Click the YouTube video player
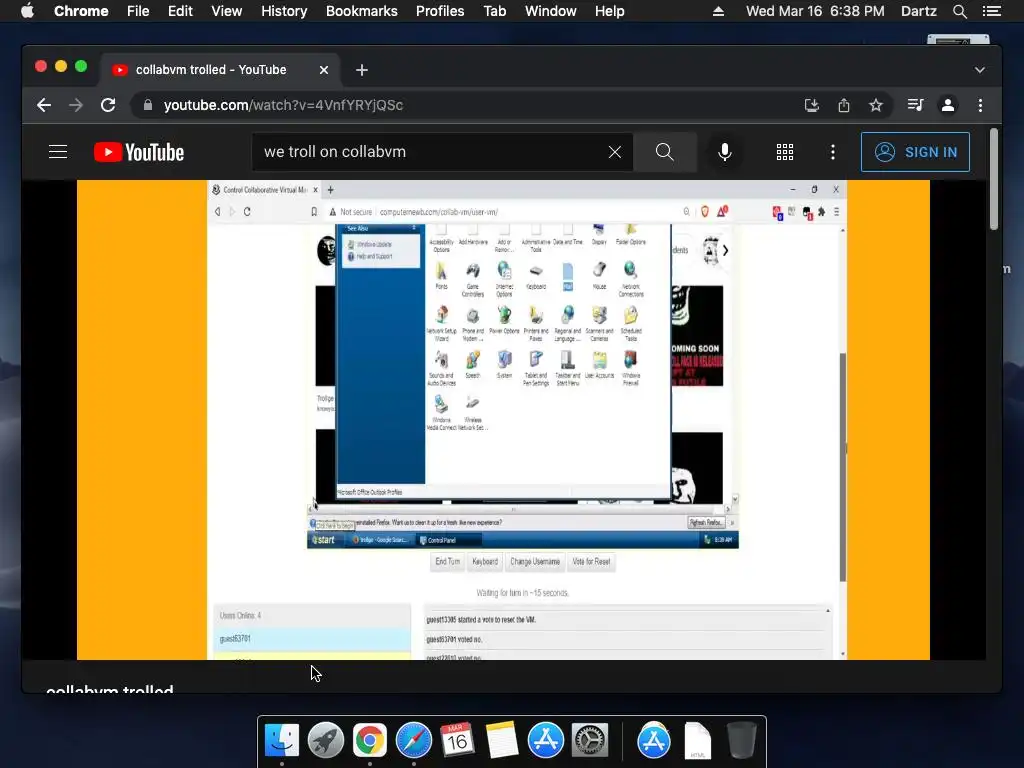Screen dimensions: 1024x768 (x=503, y=420)
